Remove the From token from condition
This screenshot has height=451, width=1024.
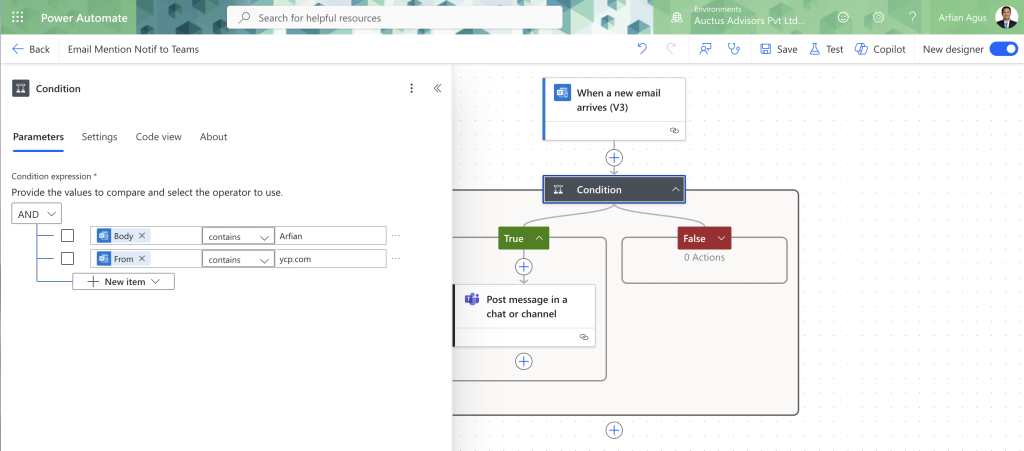[142, 258]
